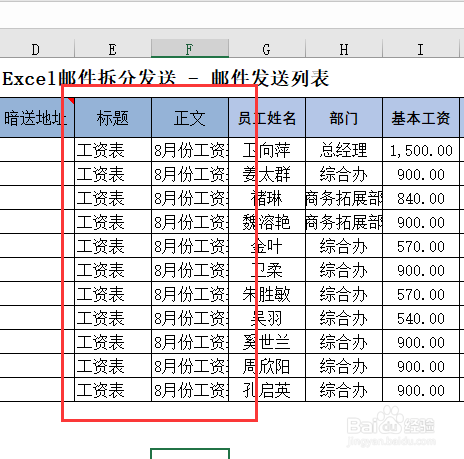Select employee name cell 褚琳
Screen dimensions: 464x459
[x=267, y=198]
